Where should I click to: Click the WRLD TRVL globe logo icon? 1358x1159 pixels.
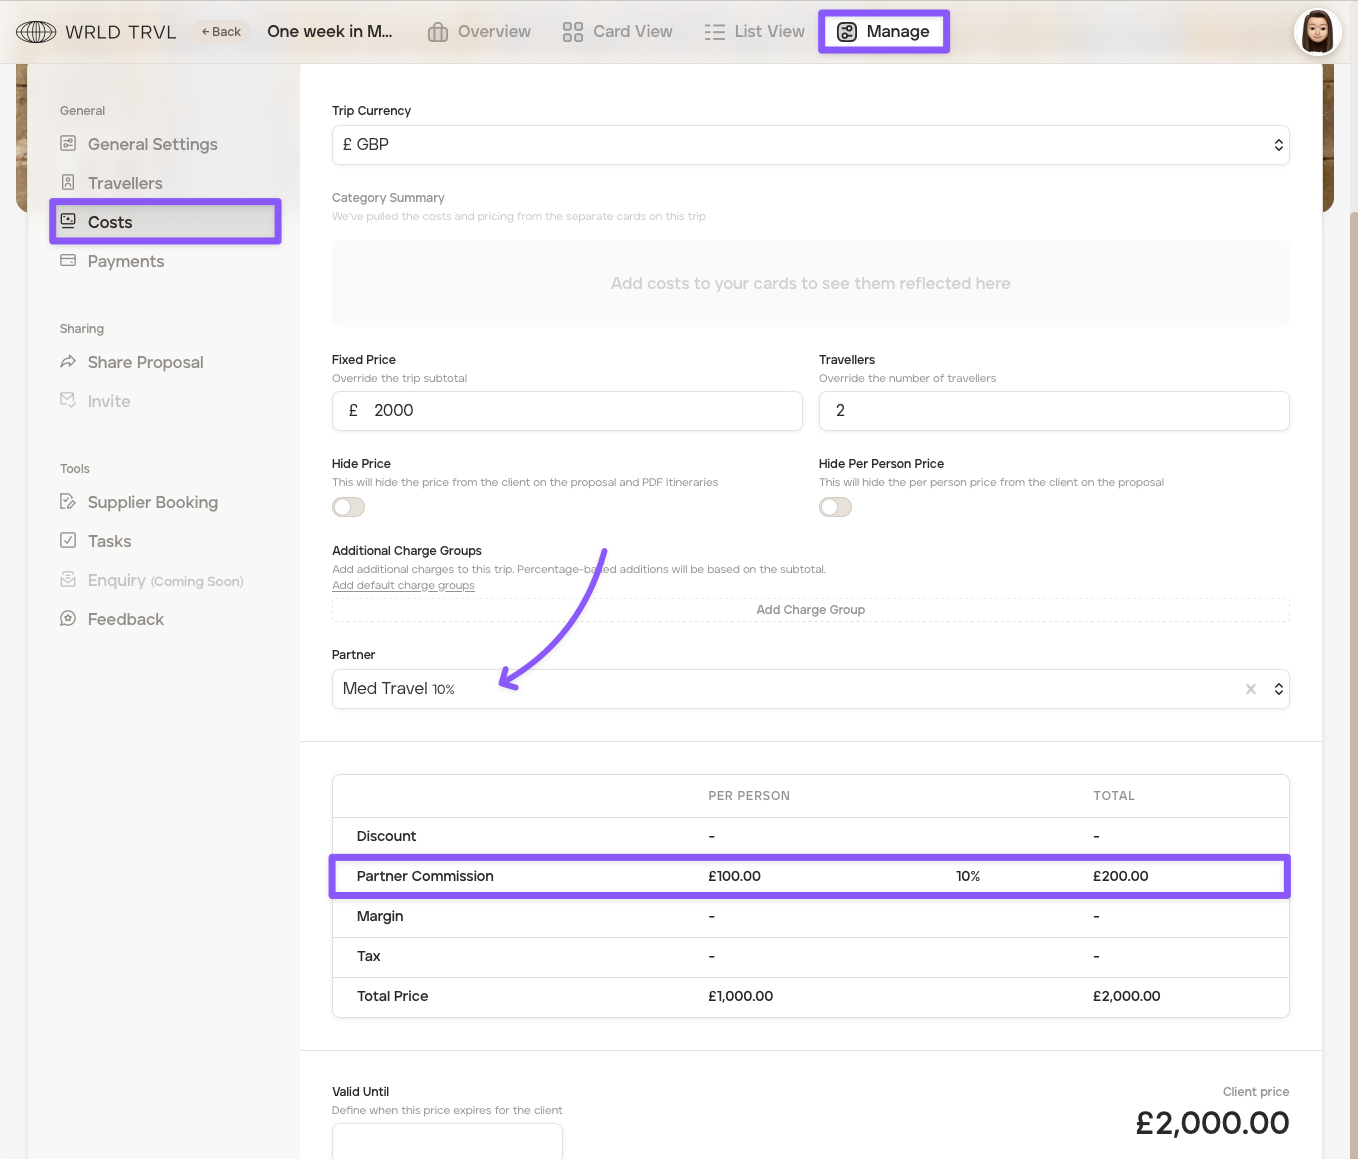pyautogui.click(x=36, y=32)
